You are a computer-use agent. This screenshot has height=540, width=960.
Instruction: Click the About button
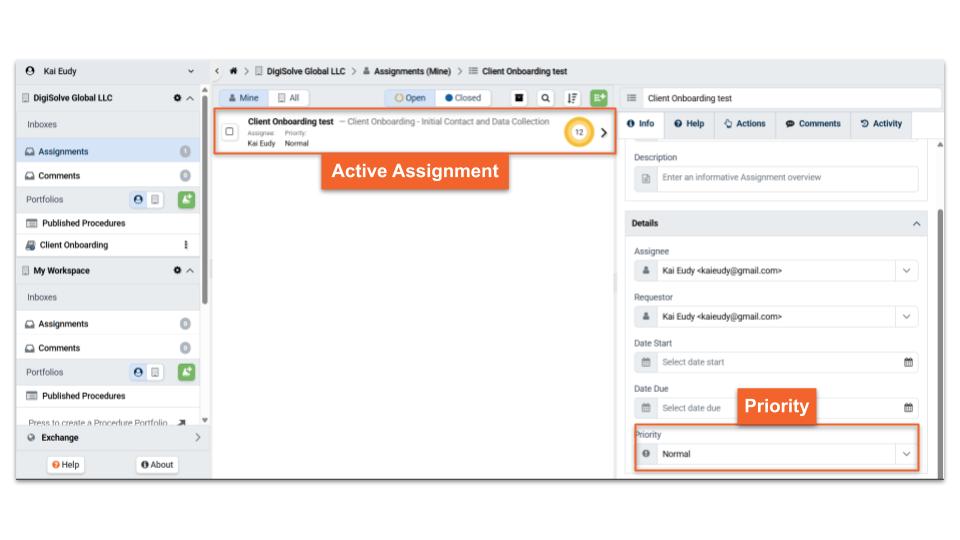(x=157, y=465)
